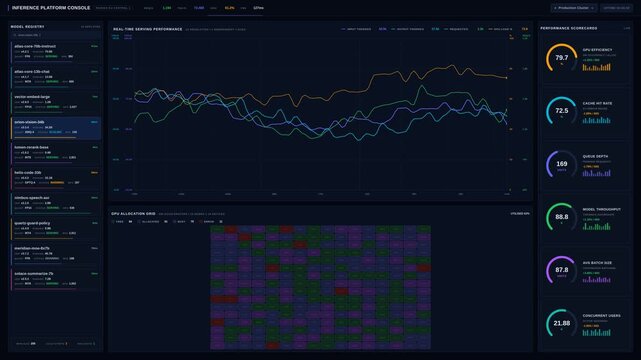Select the code-20b model row
Image resolution: width=641 pixels, height=360 pixels.
[x=55, y=178]
